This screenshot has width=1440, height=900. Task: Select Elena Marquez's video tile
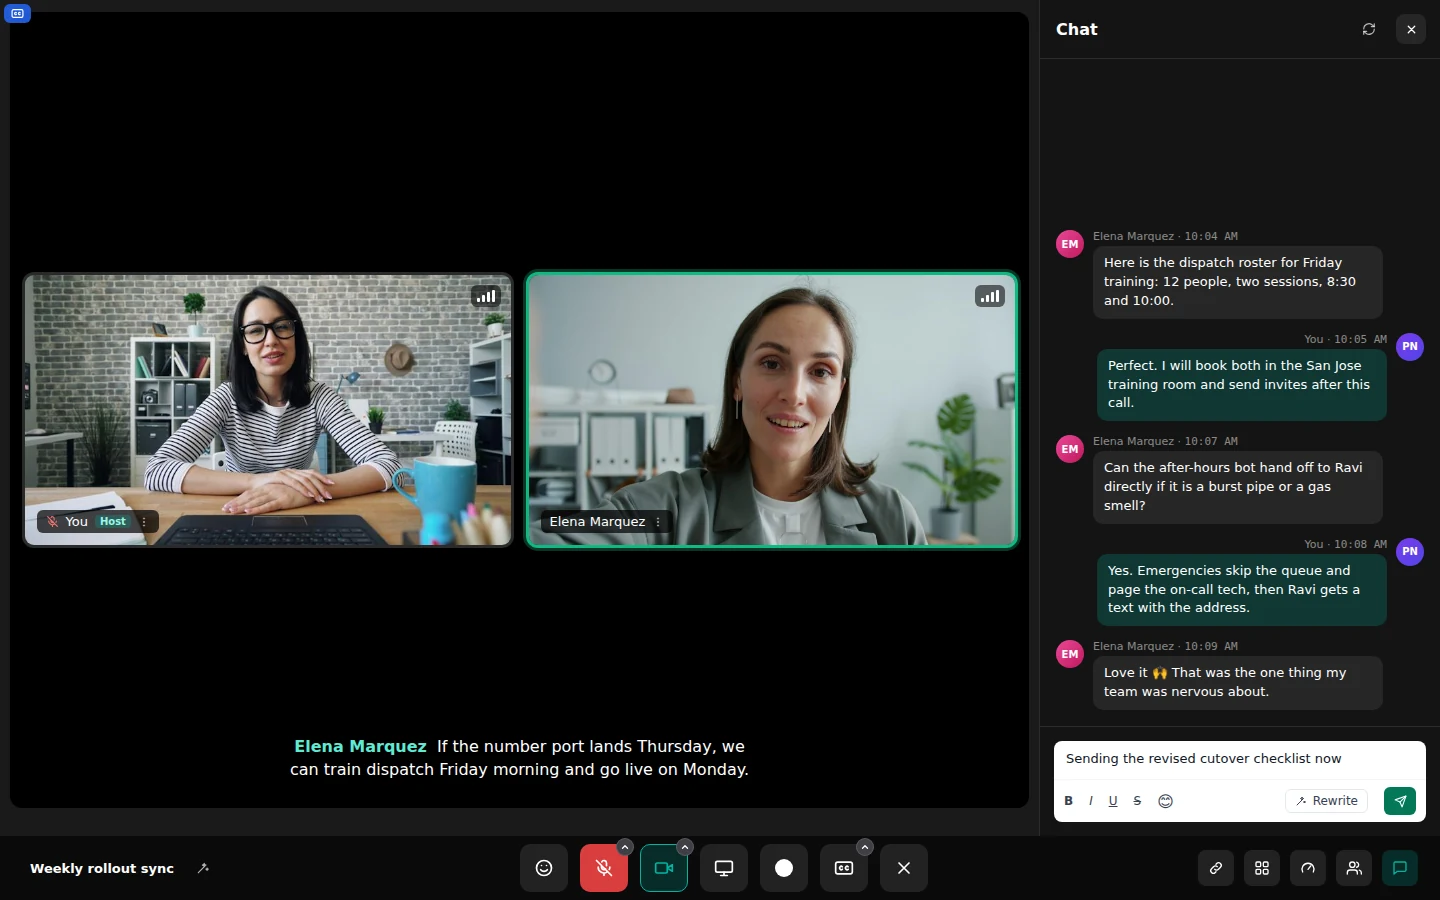(772, 410)
